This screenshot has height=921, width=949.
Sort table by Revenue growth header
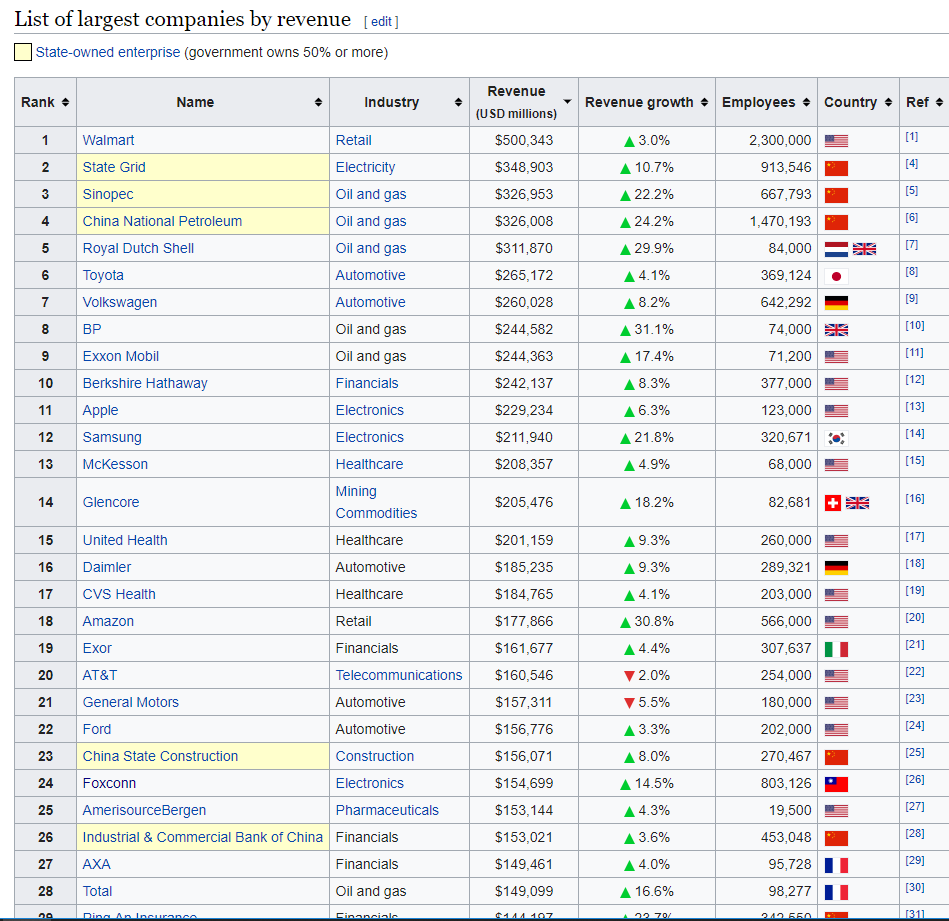[x=646, y=102]
